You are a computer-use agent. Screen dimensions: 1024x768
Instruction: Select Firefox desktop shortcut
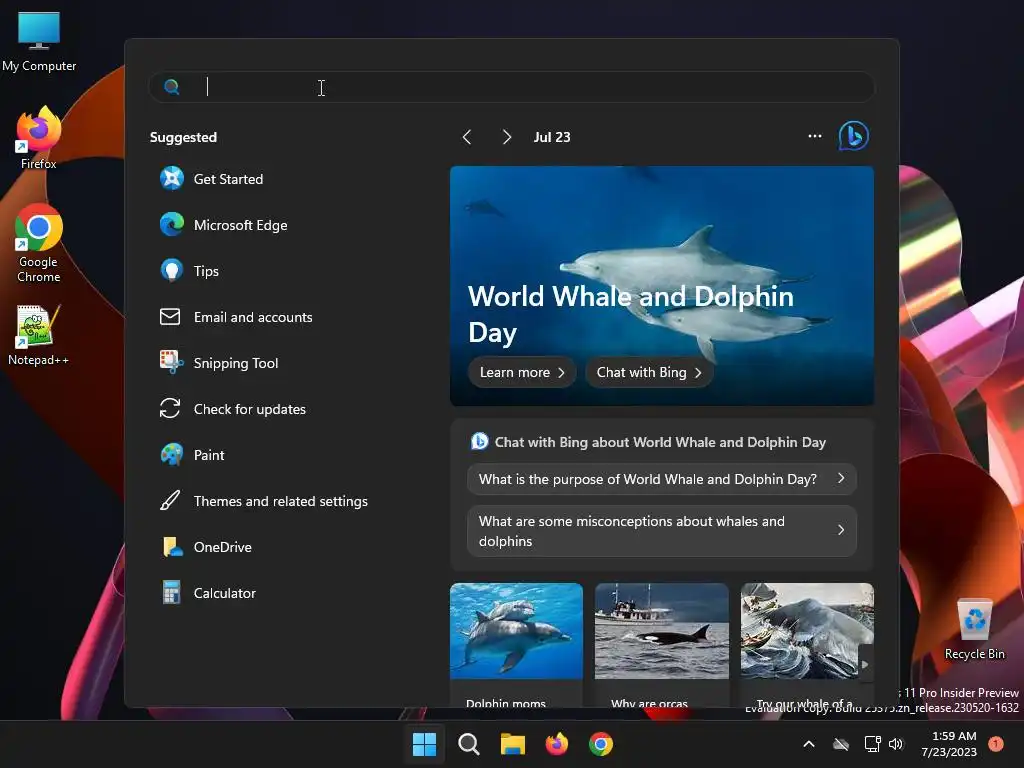click(39, 138)
